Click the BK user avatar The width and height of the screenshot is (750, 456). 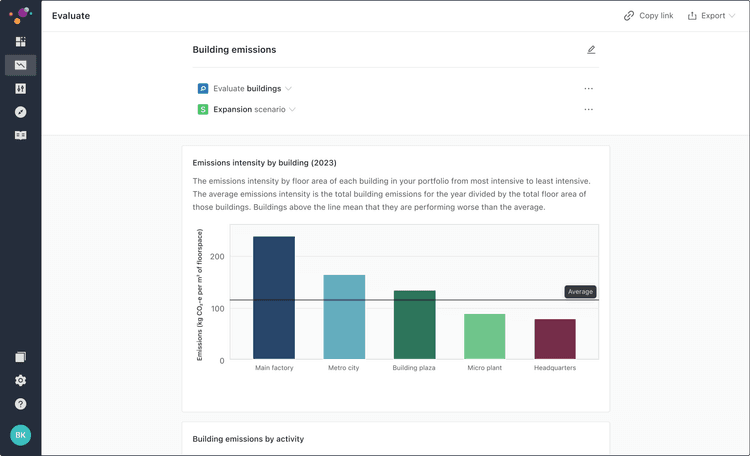(20, 435)
